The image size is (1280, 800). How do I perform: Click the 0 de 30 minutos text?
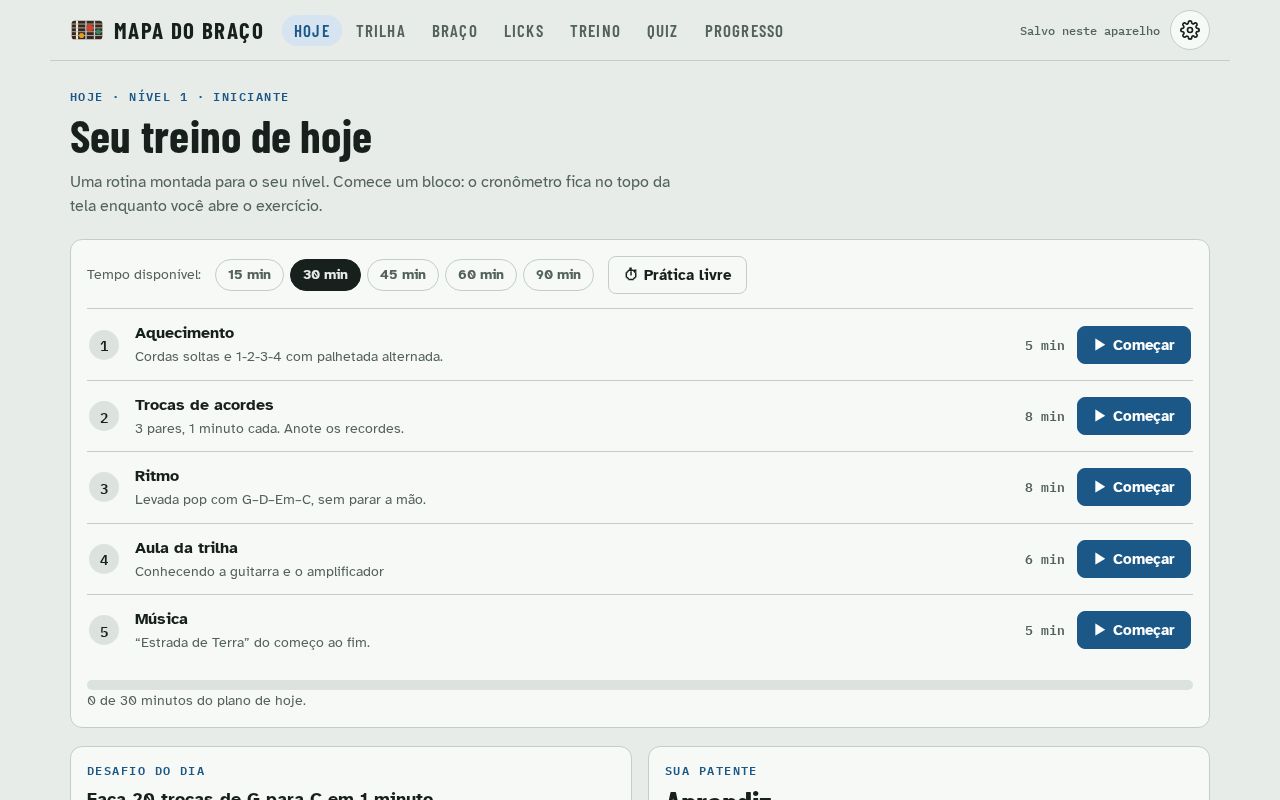tap(196, 701)
